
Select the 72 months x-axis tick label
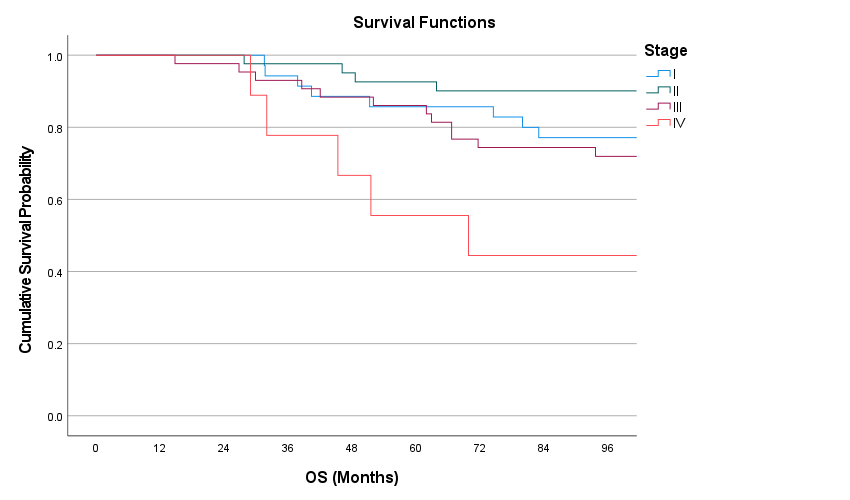click(480, 448)
